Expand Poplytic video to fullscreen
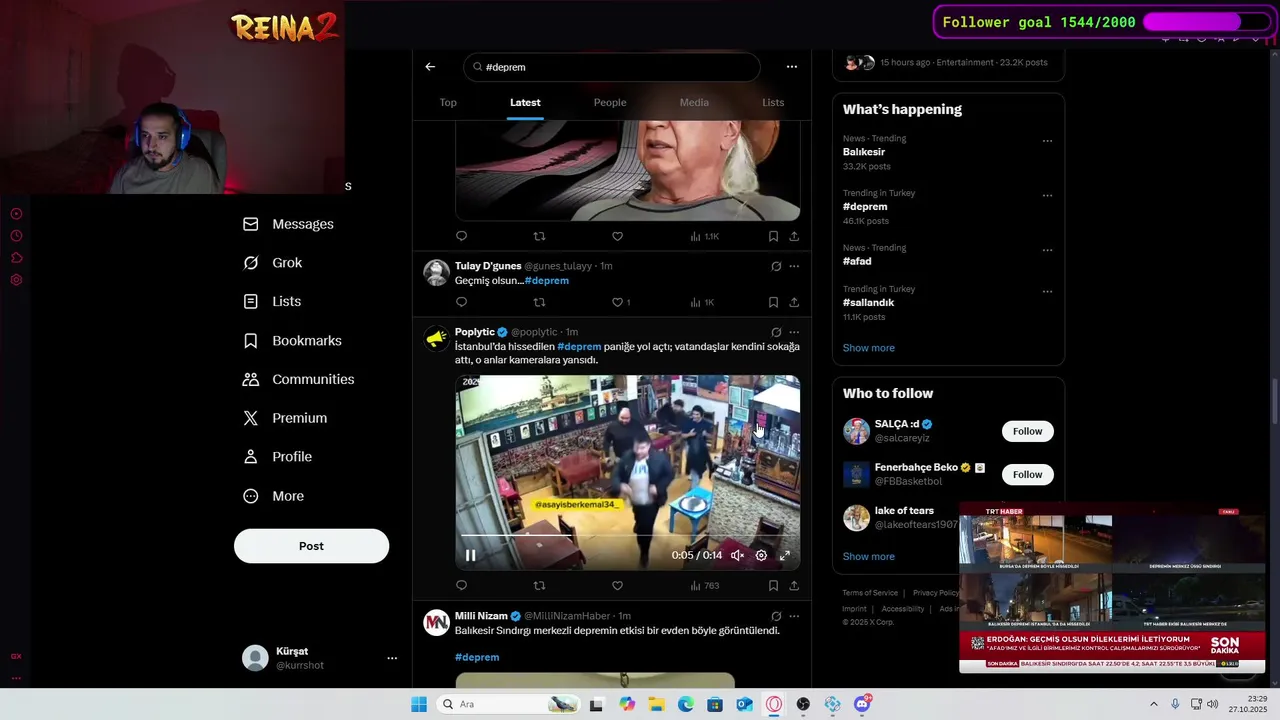 tap(785, 555)
